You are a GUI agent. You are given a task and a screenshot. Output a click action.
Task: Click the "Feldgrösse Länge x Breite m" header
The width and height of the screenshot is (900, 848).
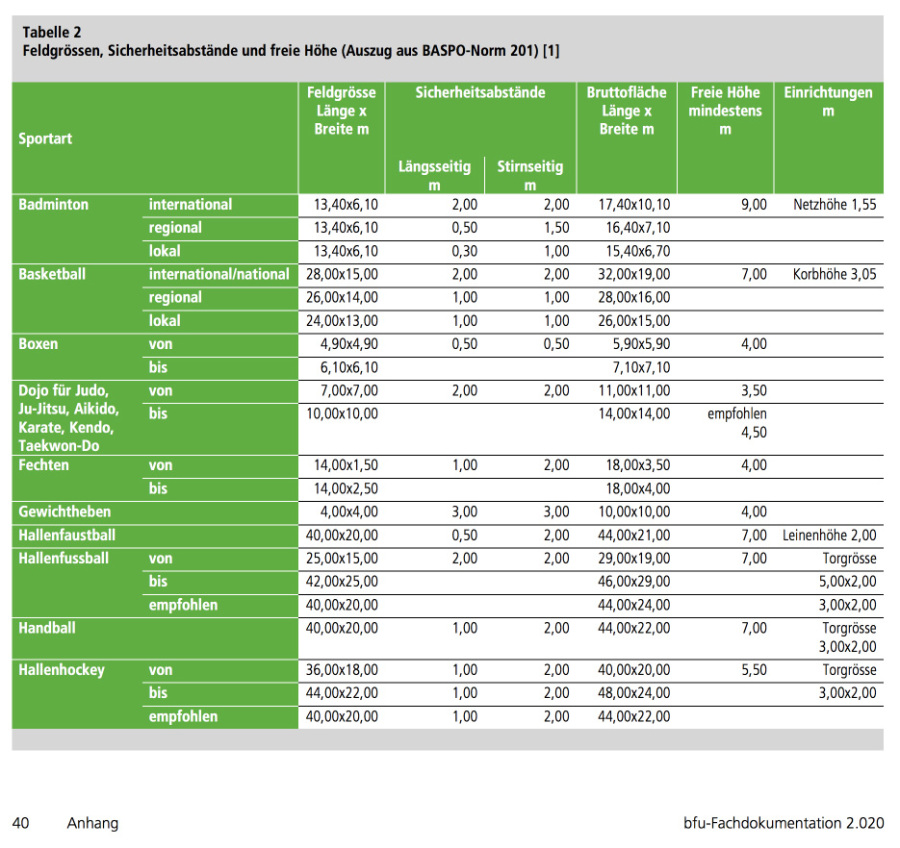tap(342, 111)
